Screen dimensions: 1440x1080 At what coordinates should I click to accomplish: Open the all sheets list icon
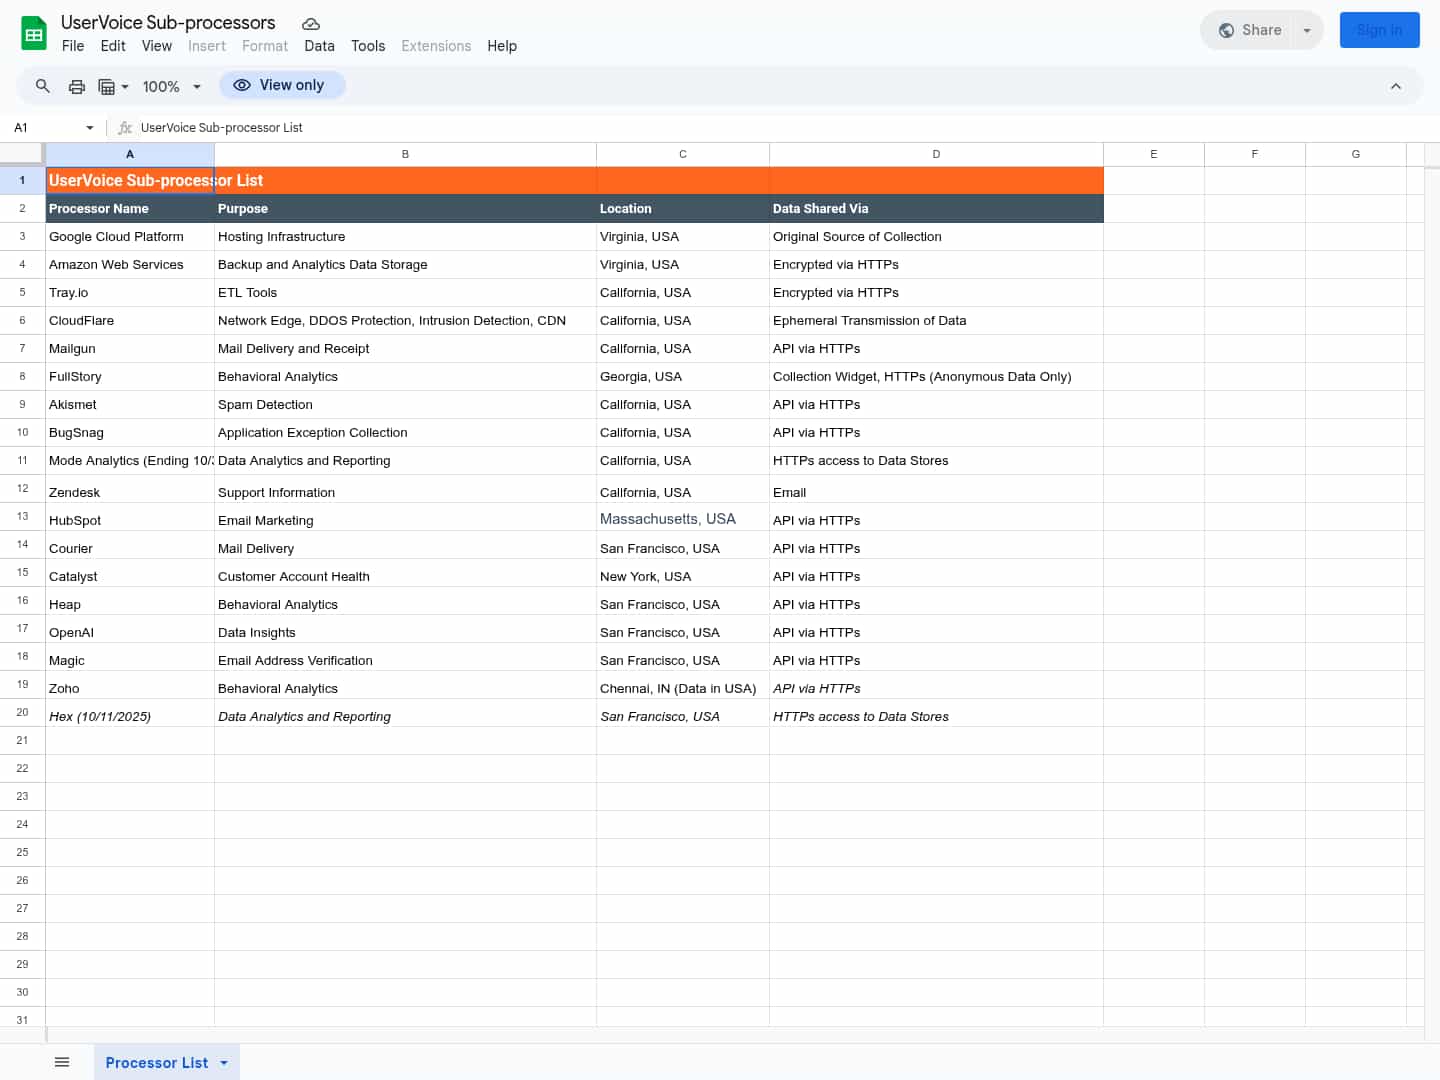(62, 1062)
